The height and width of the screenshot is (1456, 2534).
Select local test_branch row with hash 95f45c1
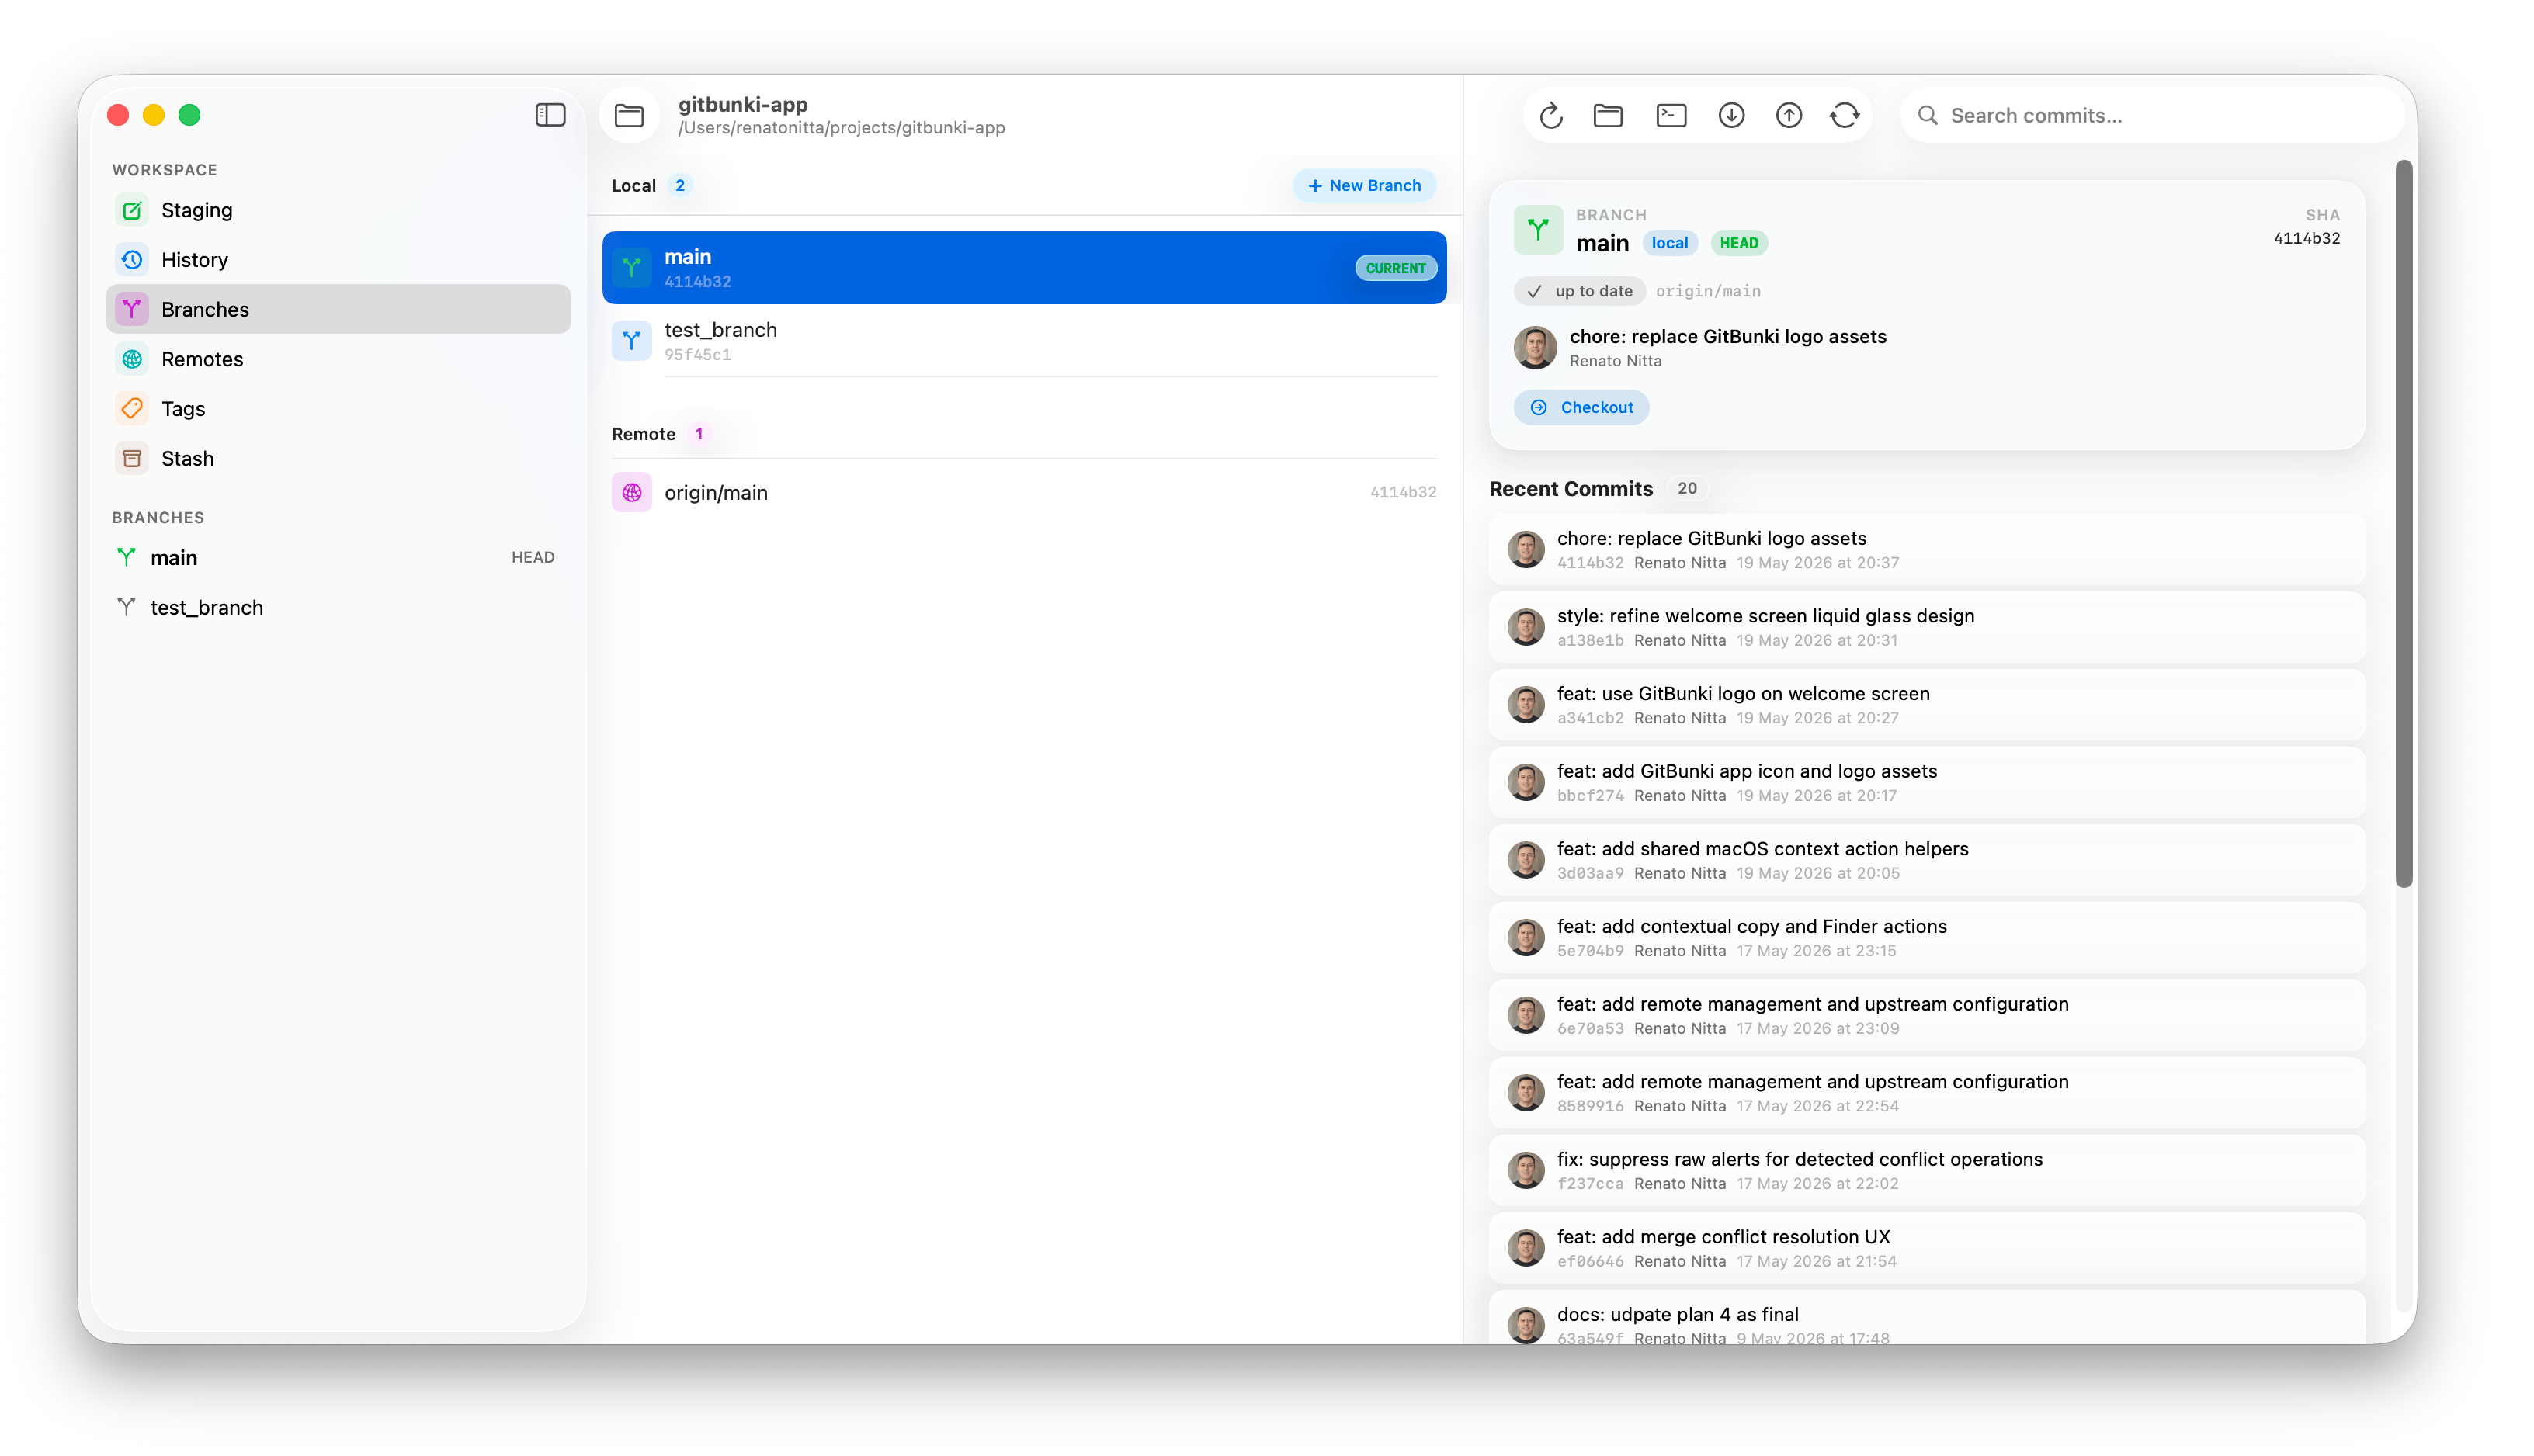click(x=1024, y=341)
